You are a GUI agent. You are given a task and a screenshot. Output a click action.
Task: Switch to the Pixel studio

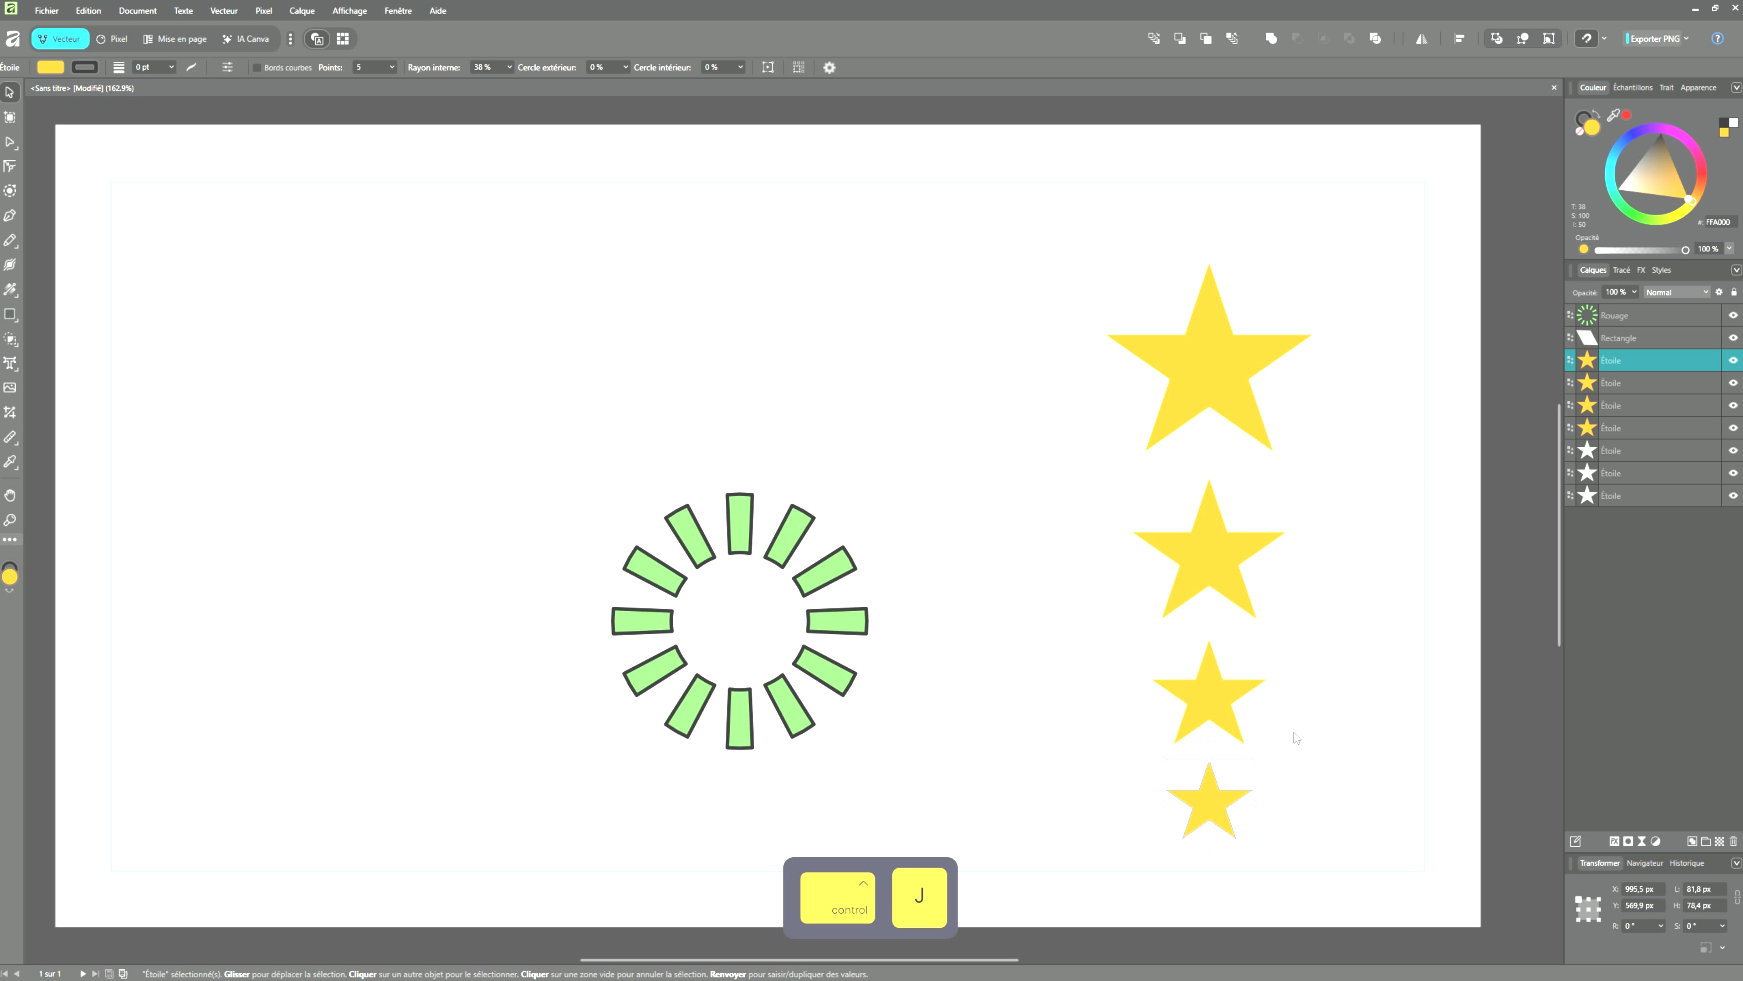112,39
